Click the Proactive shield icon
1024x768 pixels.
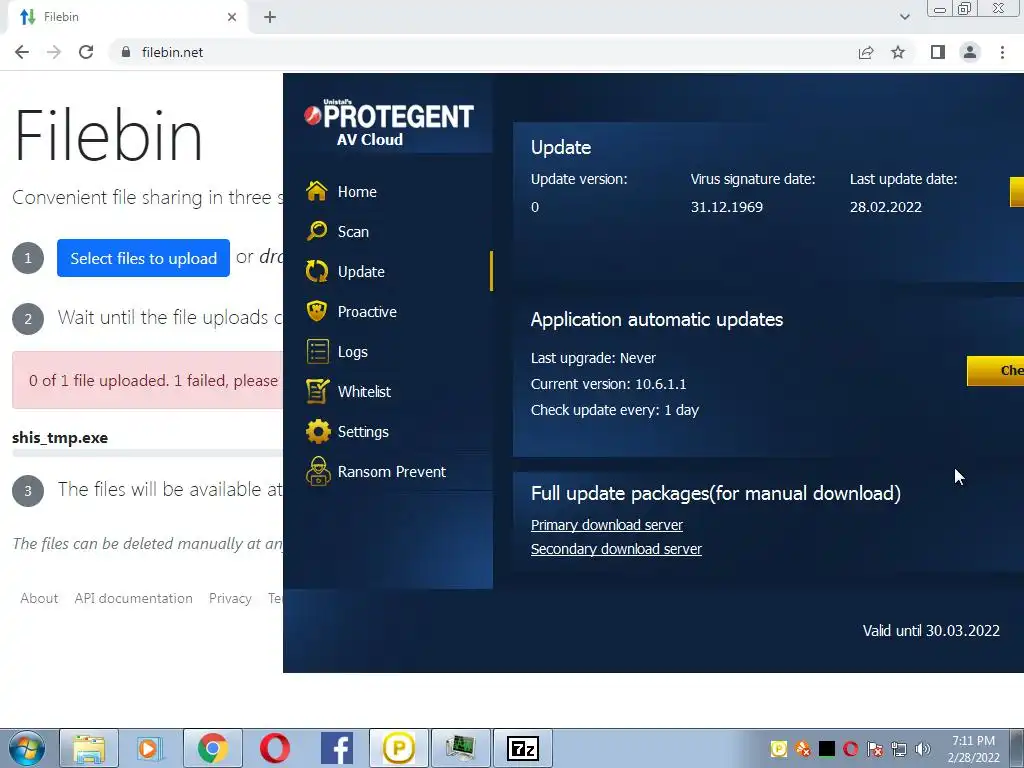point(317,312)
